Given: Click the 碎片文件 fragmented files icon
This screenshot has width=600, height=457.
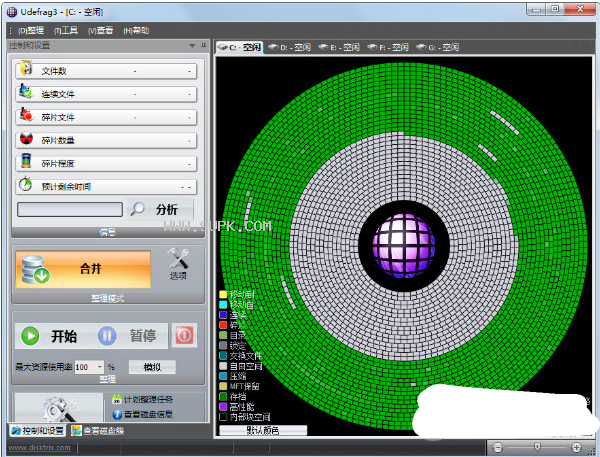Looking at the screenshot, I should tap(26, 114).
